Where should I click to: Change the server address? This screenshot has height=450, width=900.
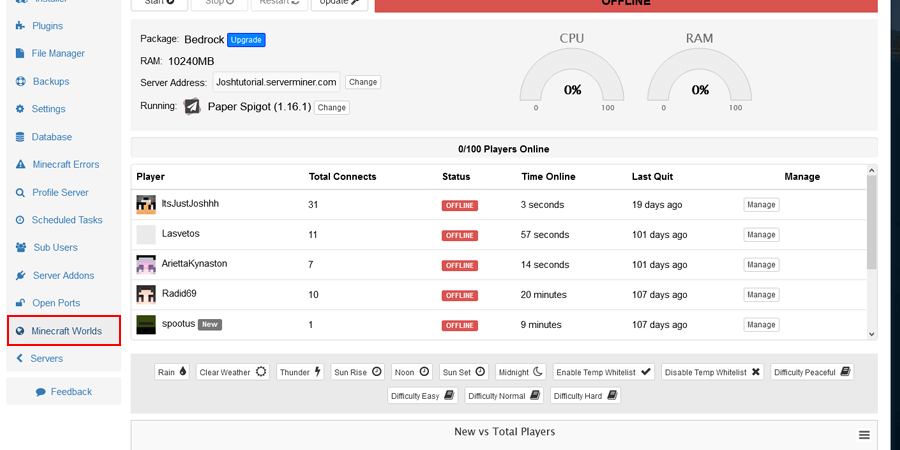point(363,82)
